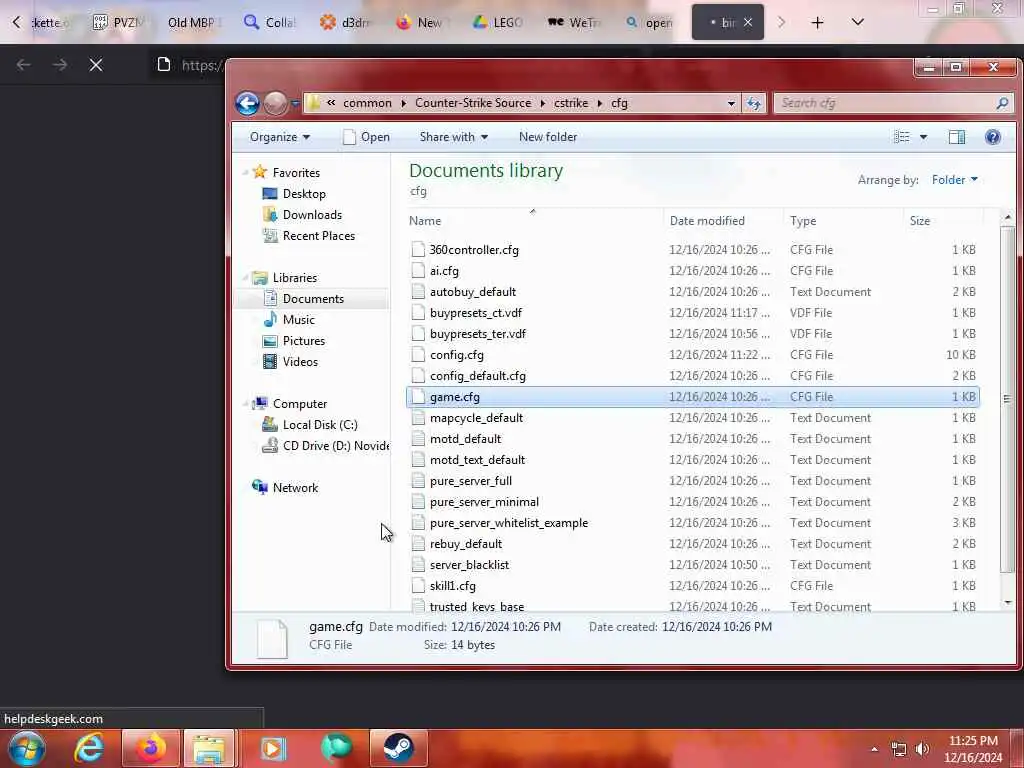Expand the address bar history dropdown
Screen dimensions: 1024x768
click(731, 103)
